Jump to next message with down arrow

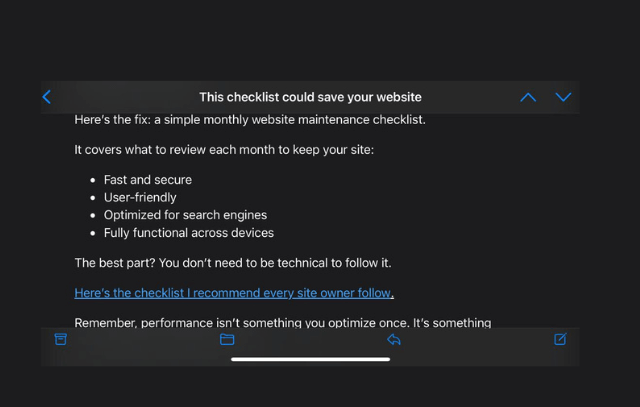(x=563, y=97)
